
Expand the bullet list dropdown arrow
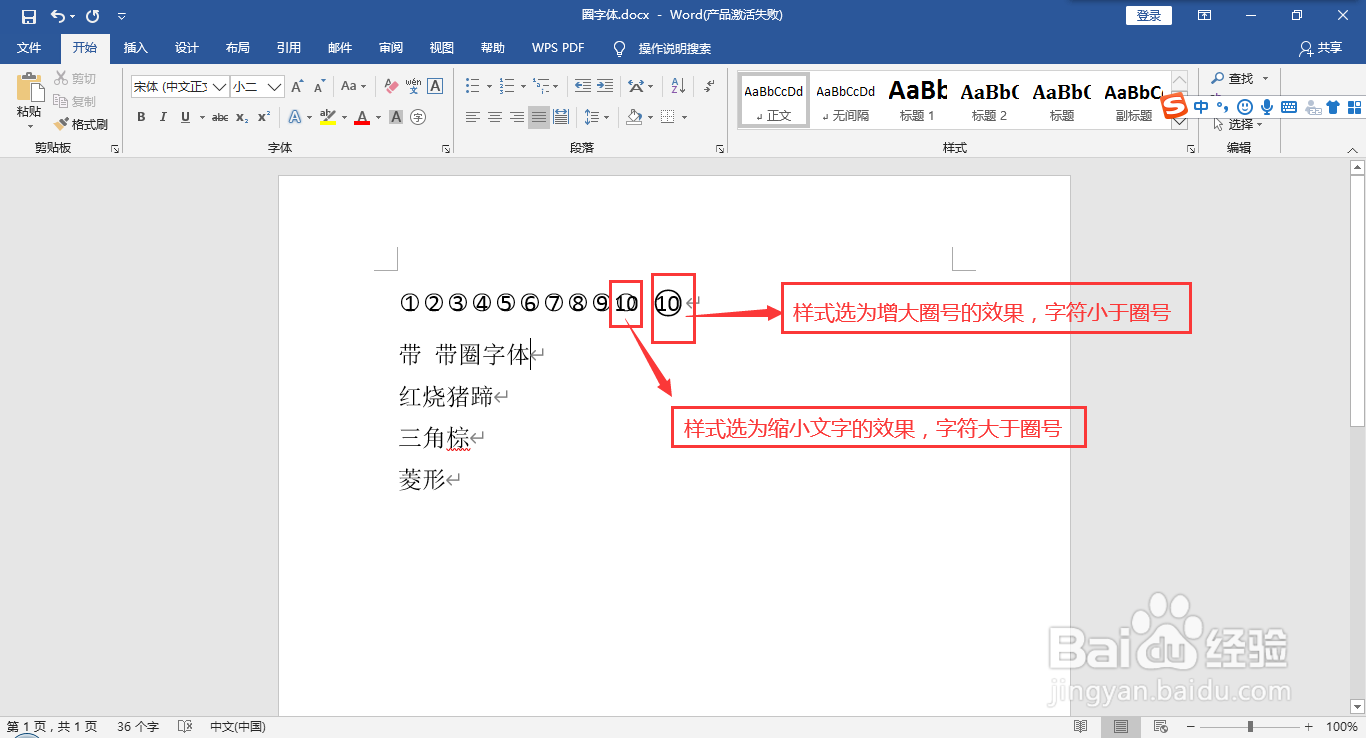pos(489,87)
